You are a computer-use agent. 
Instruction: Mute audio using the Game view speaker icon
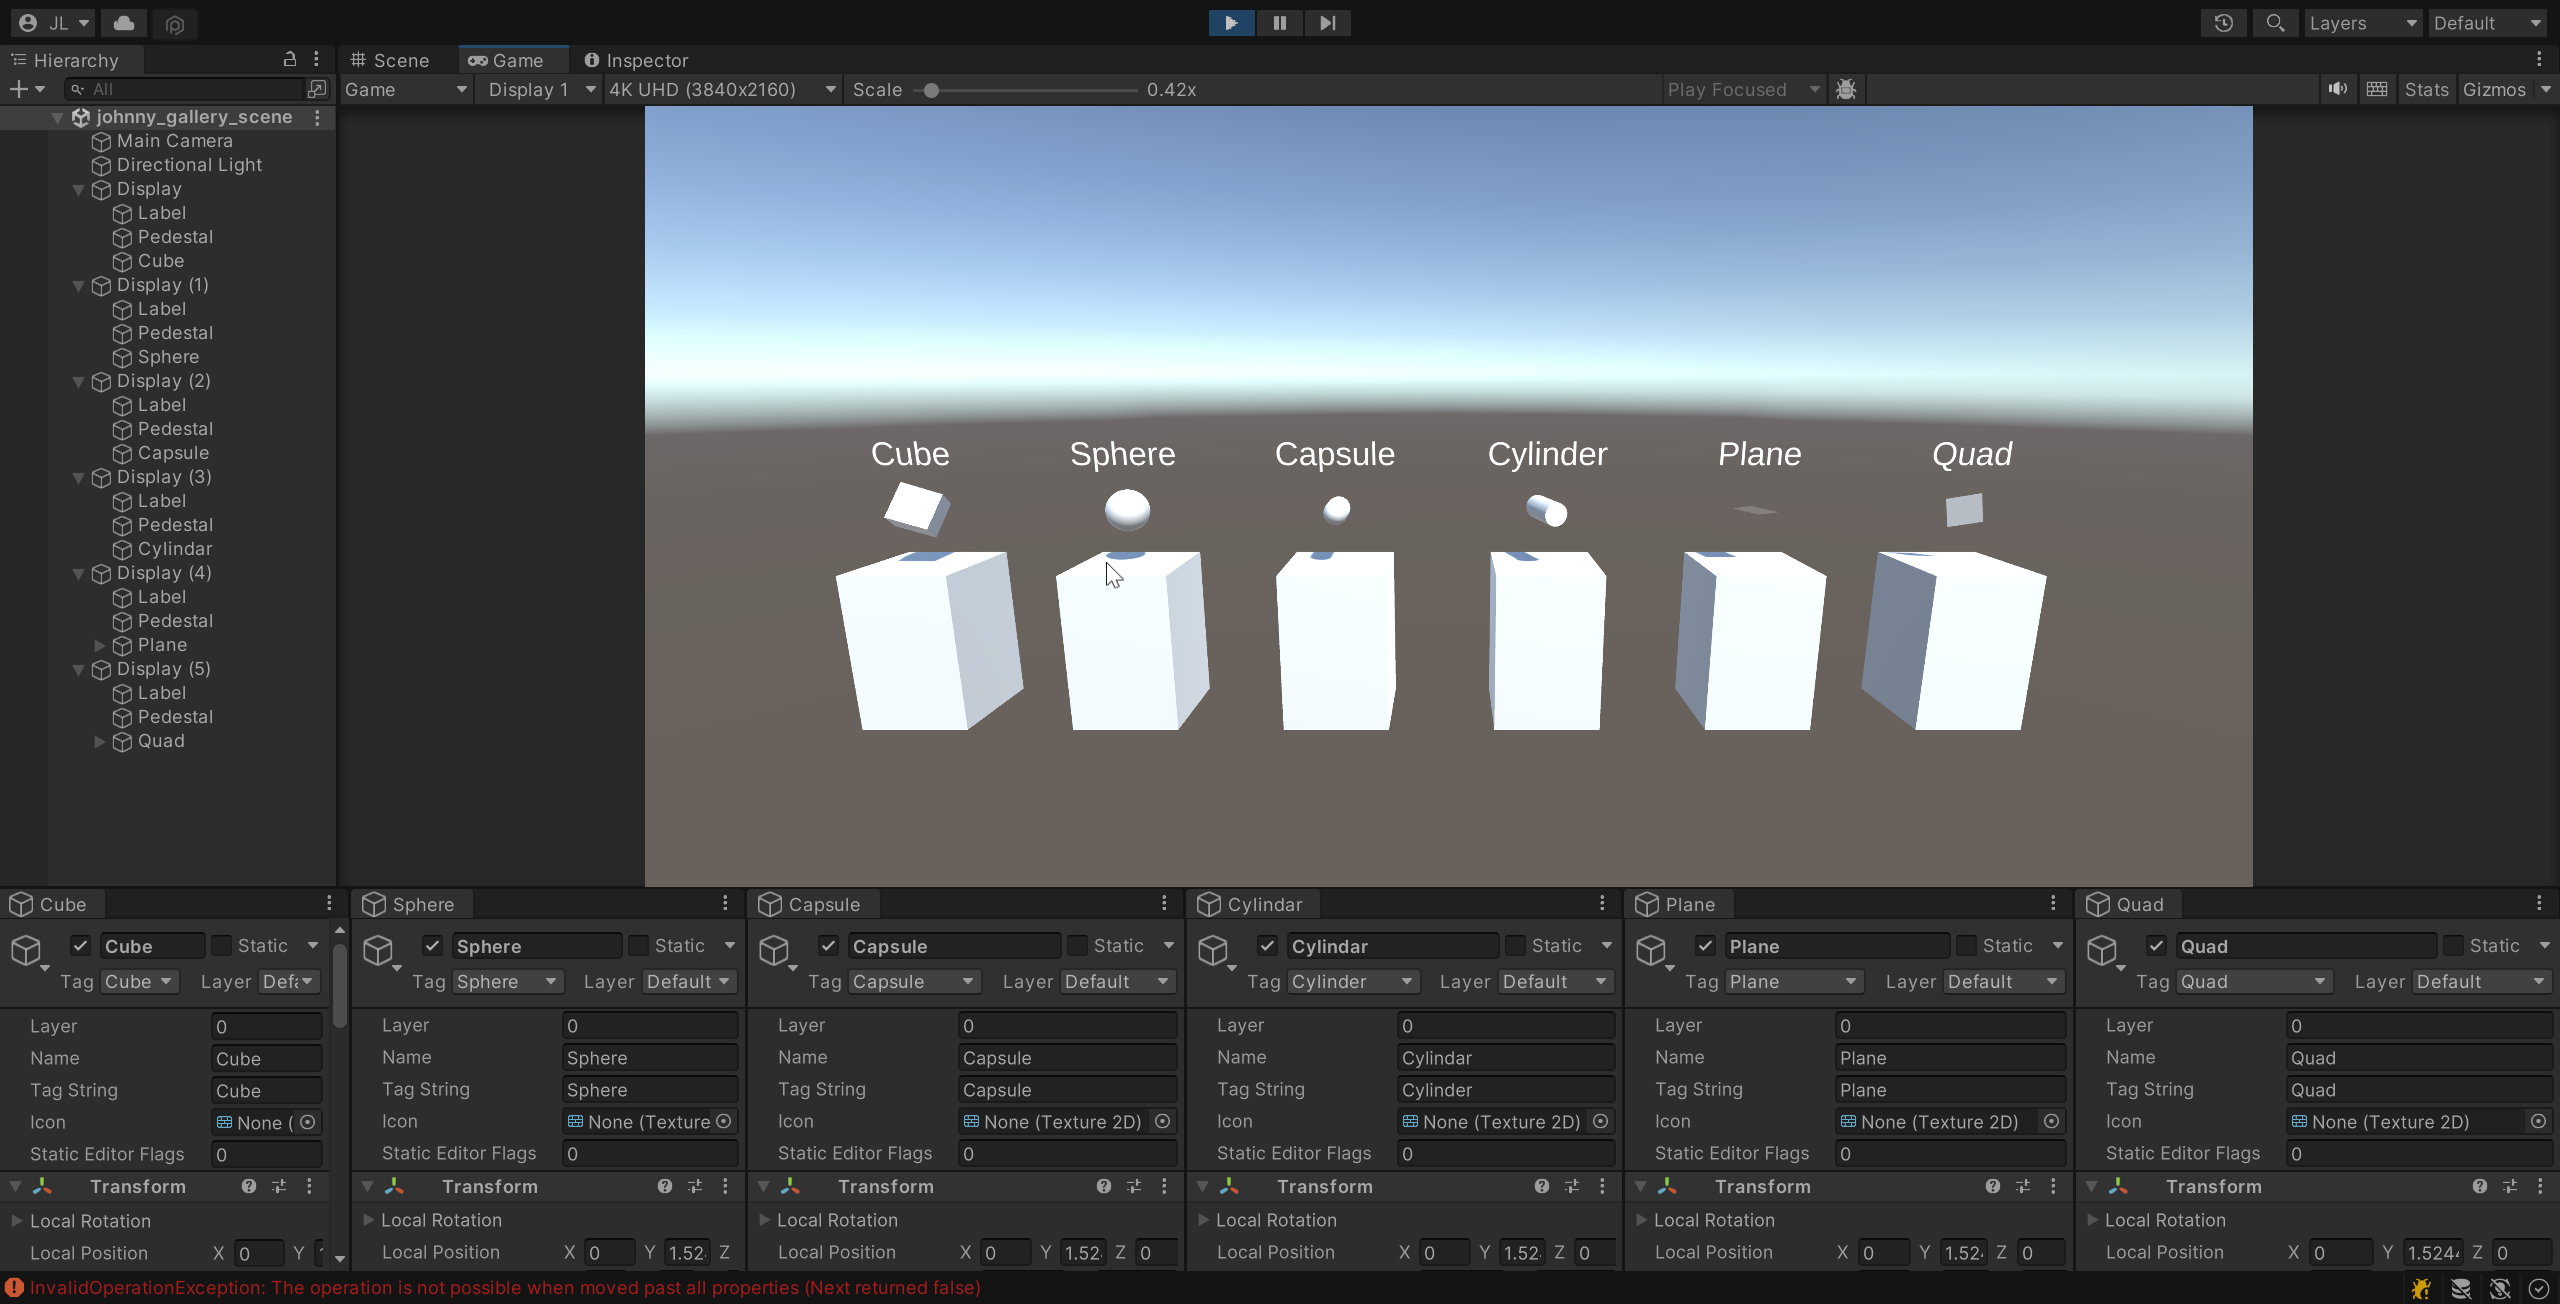pyautogui.click(x=2338, y=89)
